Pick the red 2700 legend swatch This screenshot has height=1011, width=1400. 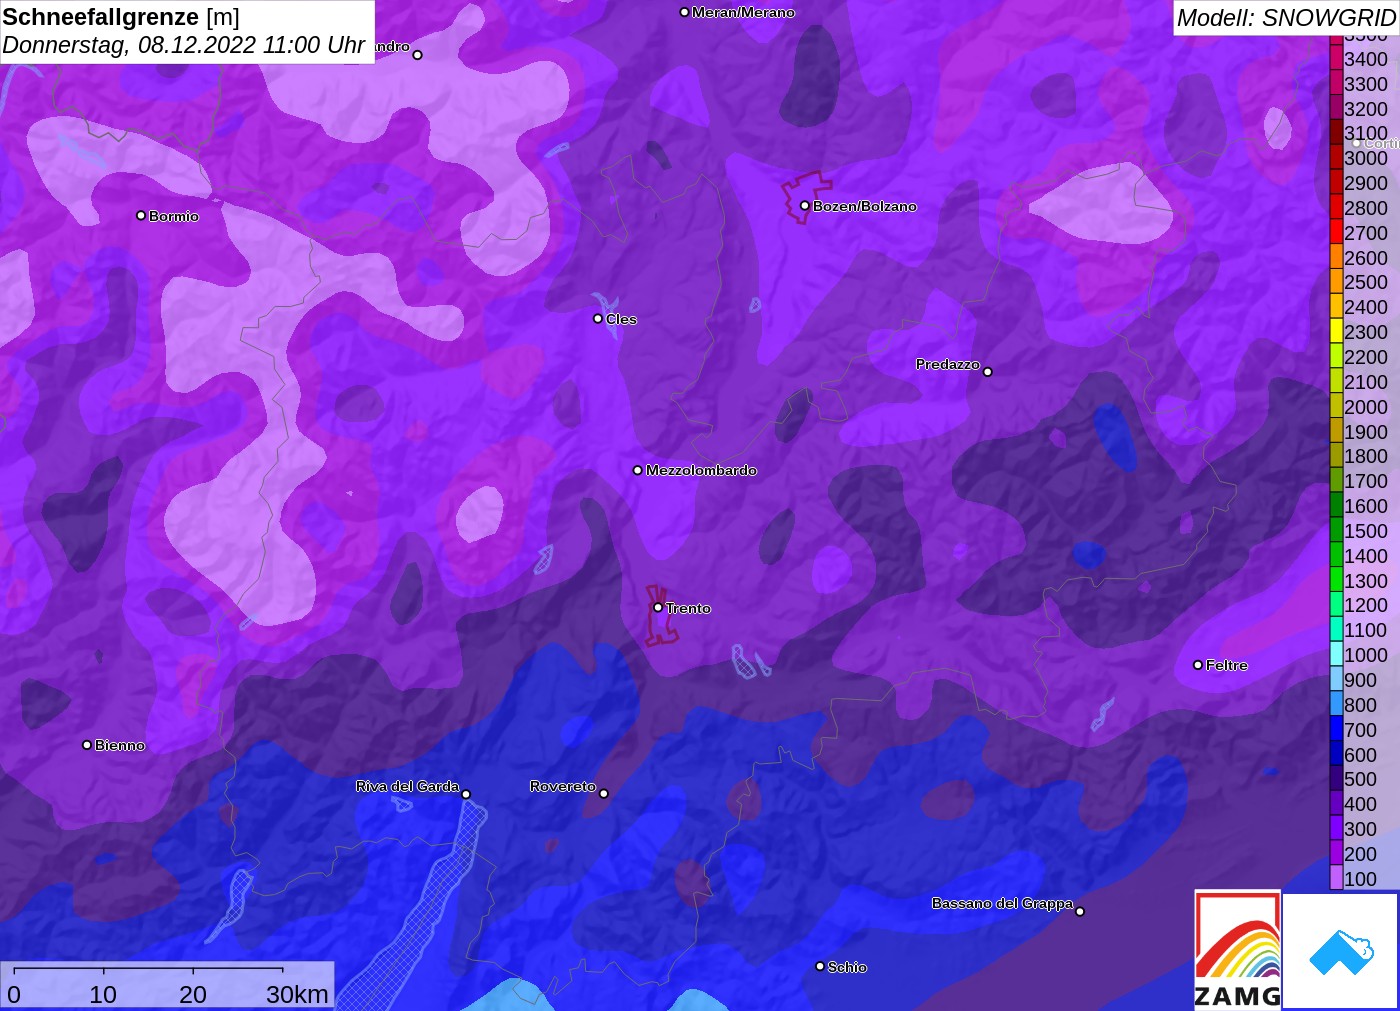pos(1336,232)
